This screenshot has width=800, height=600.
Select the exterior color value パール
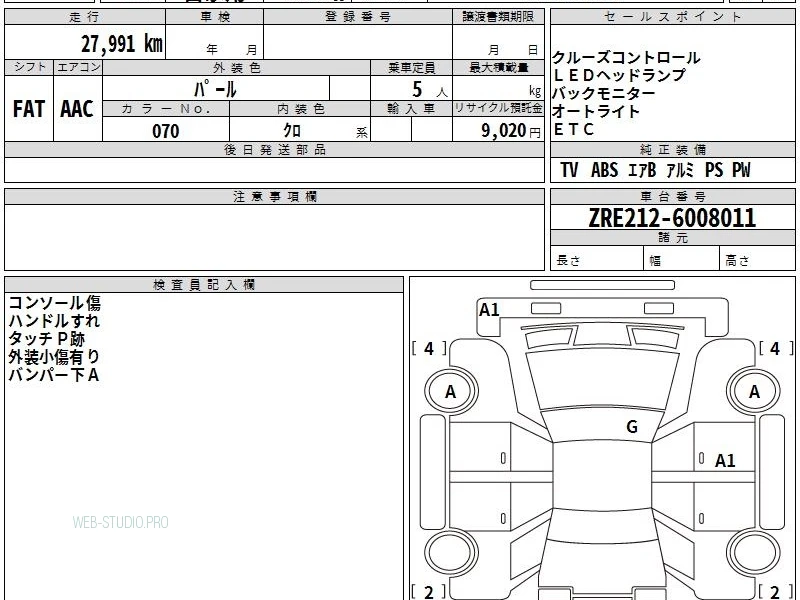215,89
